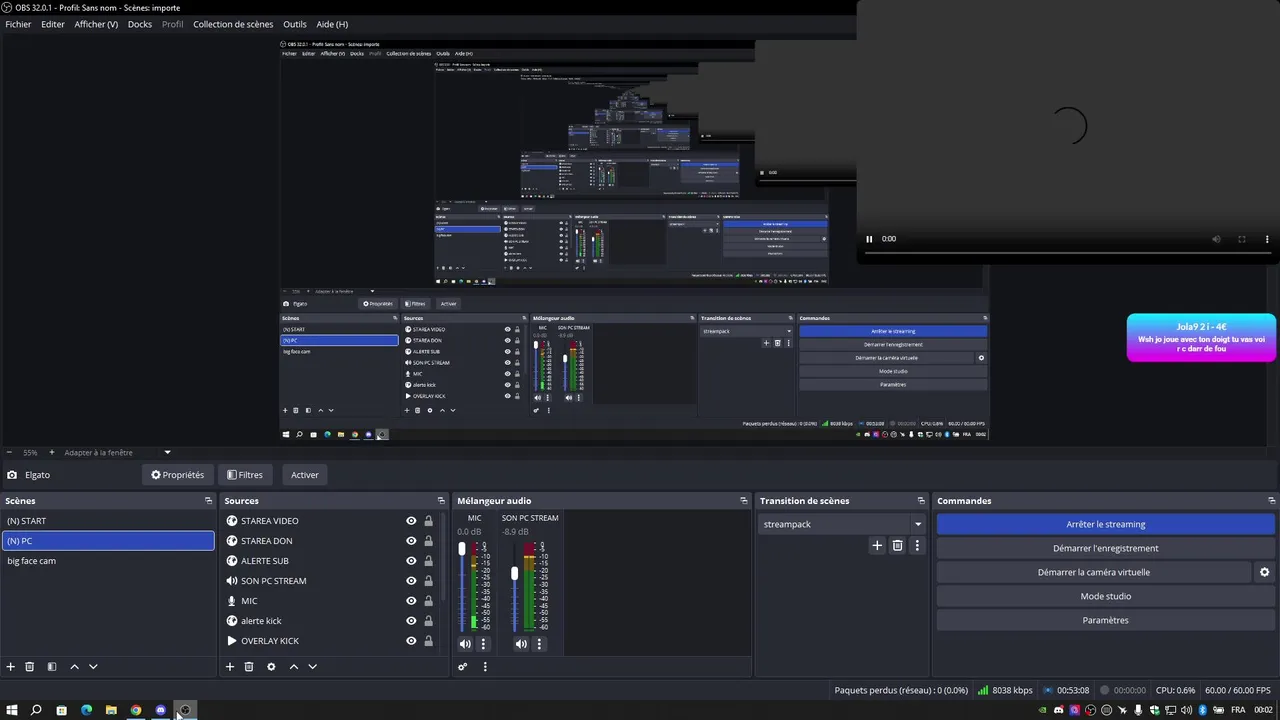Select the (N) START scene

click(x=108, y=521)
